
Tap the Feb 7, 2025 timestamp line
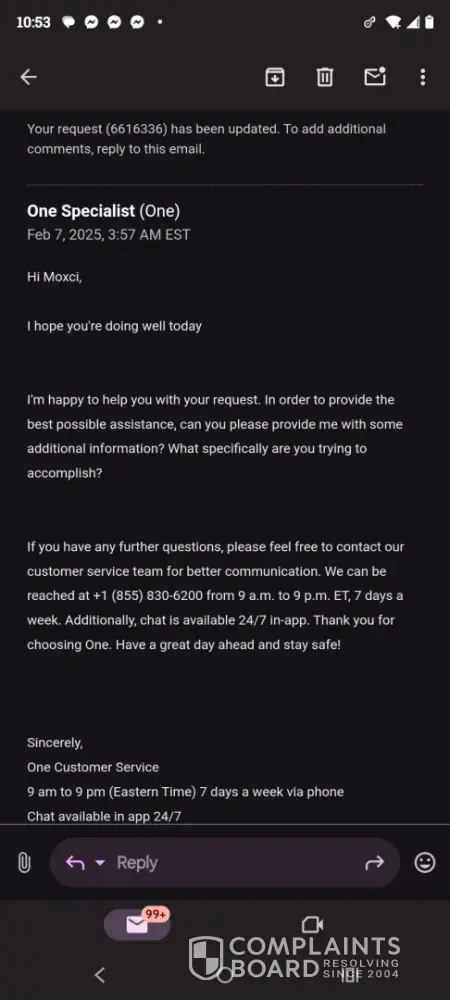[108, 235]
